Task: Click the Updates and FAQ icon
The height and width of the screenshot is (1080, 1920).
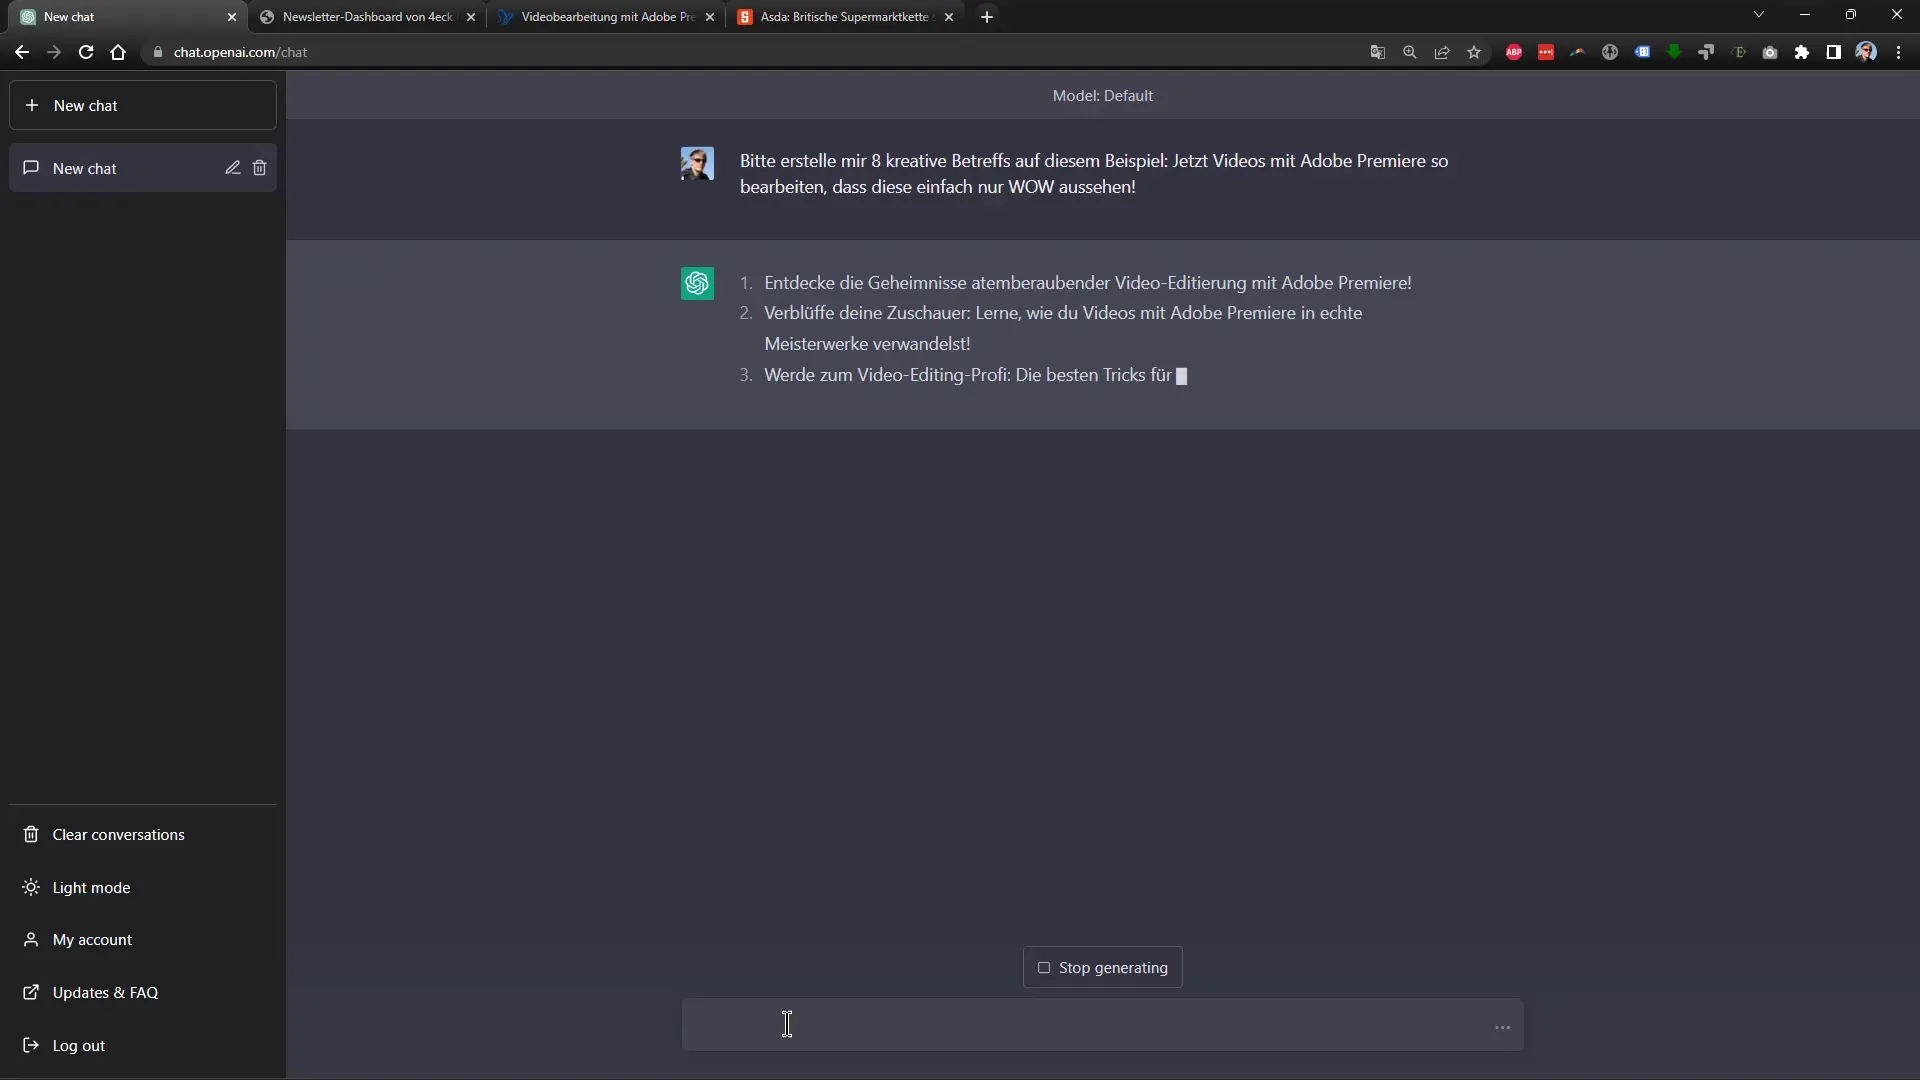Action: point(30,992)
